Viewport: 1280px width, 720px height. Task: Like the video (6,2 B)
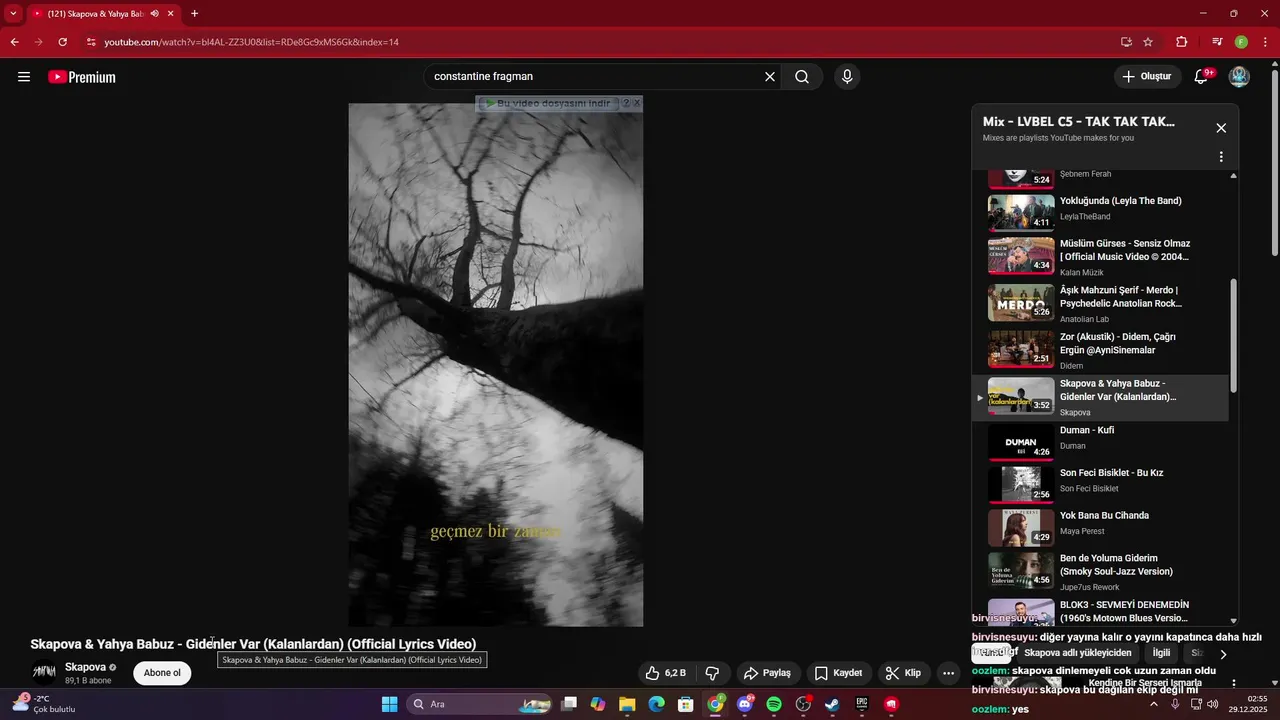666,673
